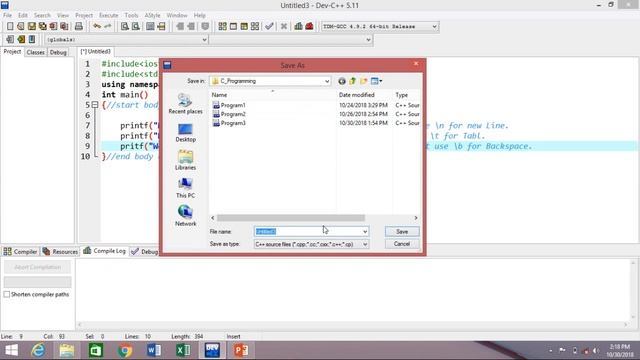Click the Undo arrow in toolbar
Screen dimensions: 640x360
97,27
